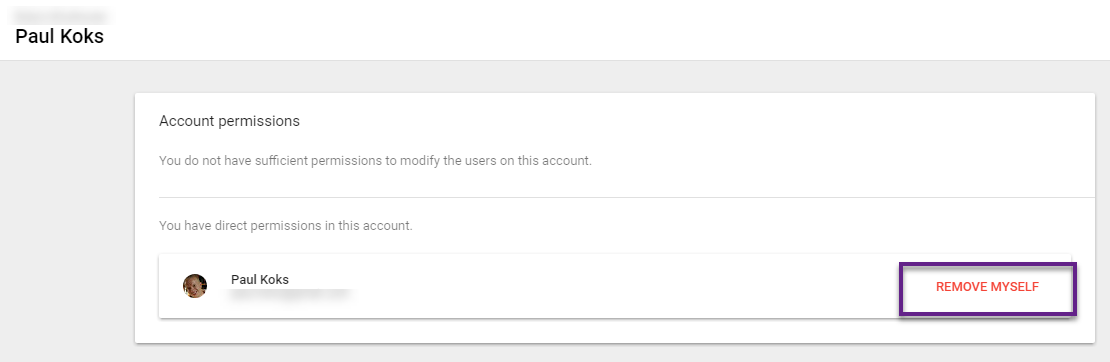Viewport: 1110px width, 362px height.
Task: Click the Account permissions heading
Action: coord(229,121)
